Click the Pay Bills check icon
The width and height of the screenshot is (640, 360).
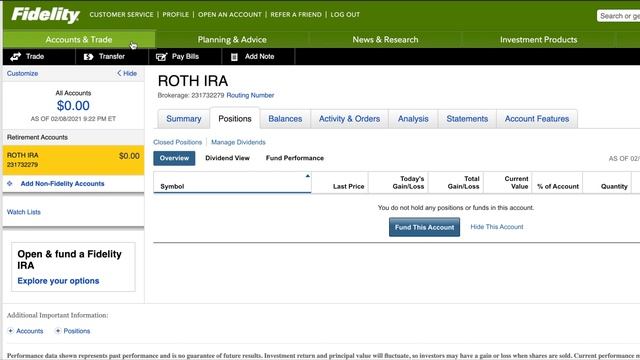[x=162, y=57]
